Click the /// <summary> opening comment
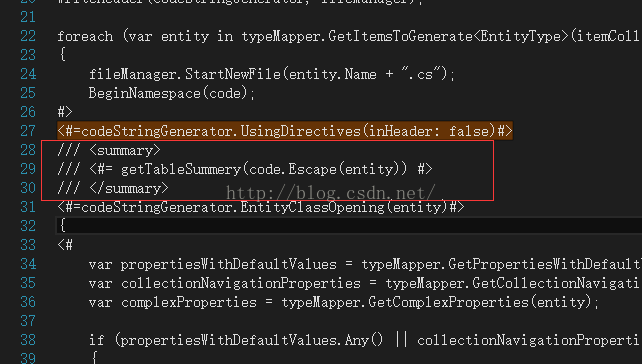 pos(109,150)
